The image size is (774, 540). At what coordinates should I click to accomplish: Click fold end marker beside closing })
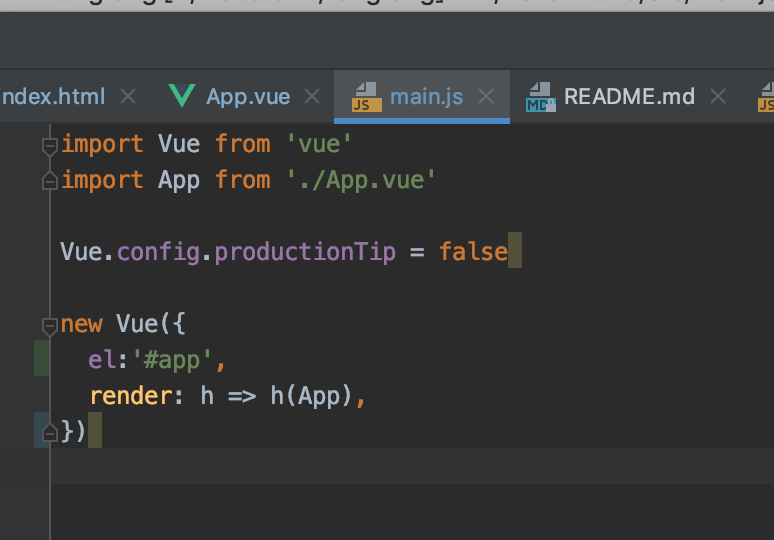click(x=50, y=432)
